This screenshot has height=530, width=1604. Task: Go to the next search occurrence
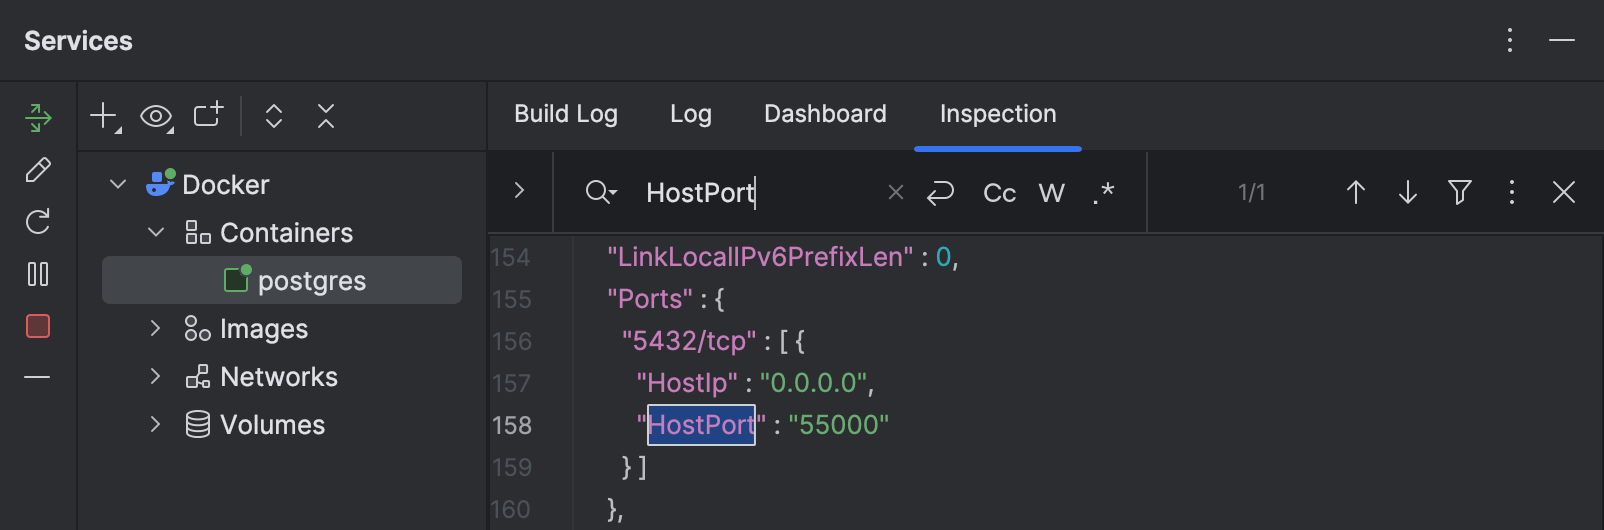pyautogui.click(x=1407, y=192)
